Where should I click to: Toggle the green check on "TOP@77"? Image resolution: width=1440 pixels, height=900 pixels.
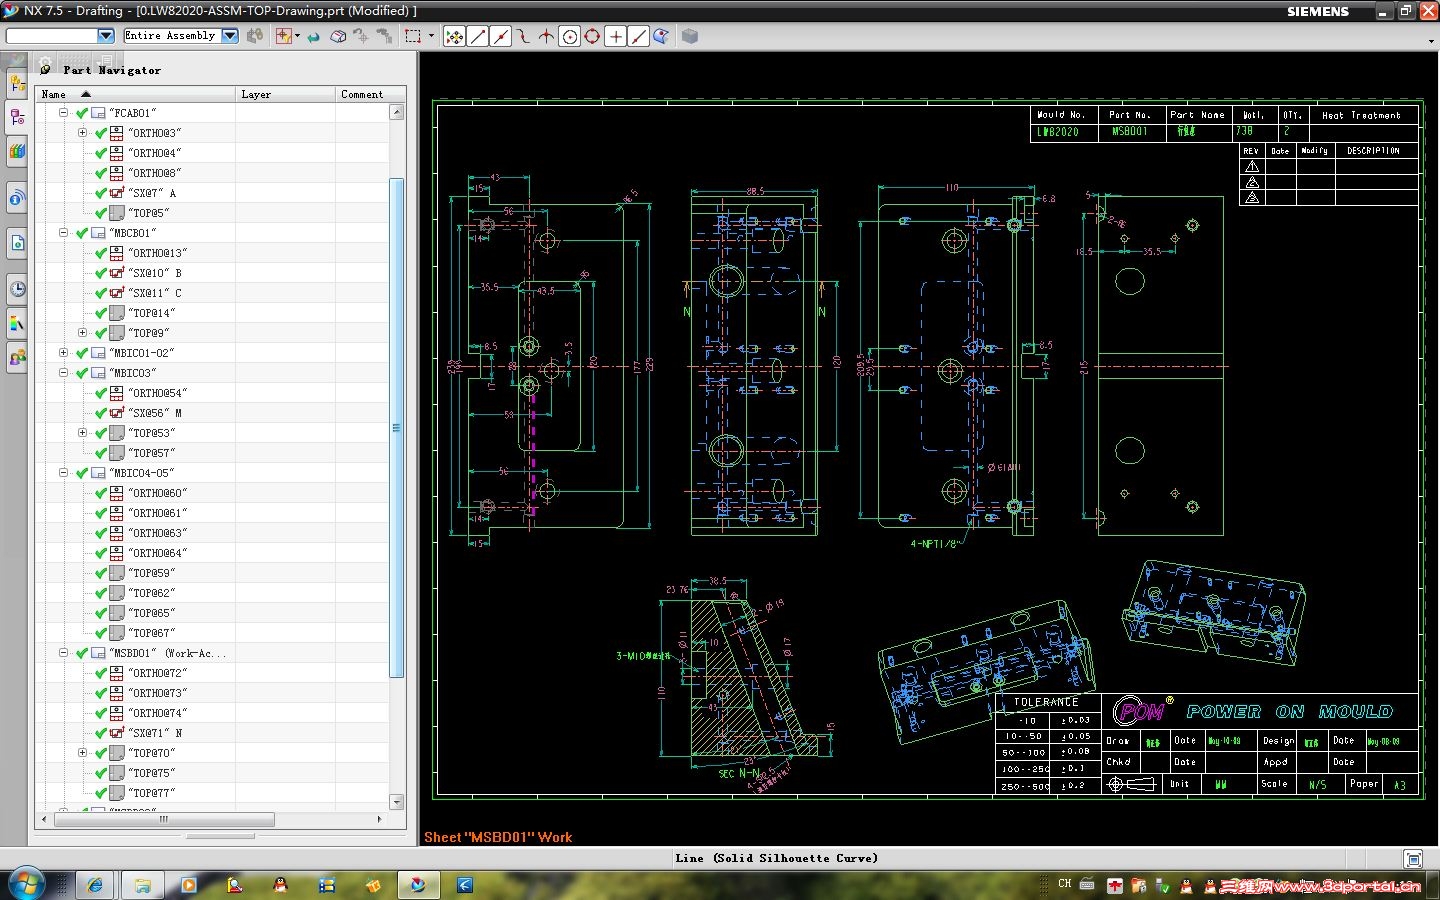point(101,793)
